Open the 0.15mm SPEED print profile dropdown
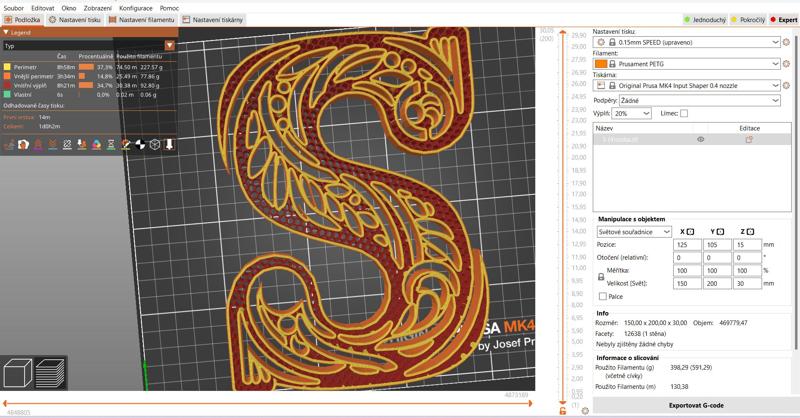The height and width of the screenshot is (418, 800). pyautogui.click(x=687, y=42)
